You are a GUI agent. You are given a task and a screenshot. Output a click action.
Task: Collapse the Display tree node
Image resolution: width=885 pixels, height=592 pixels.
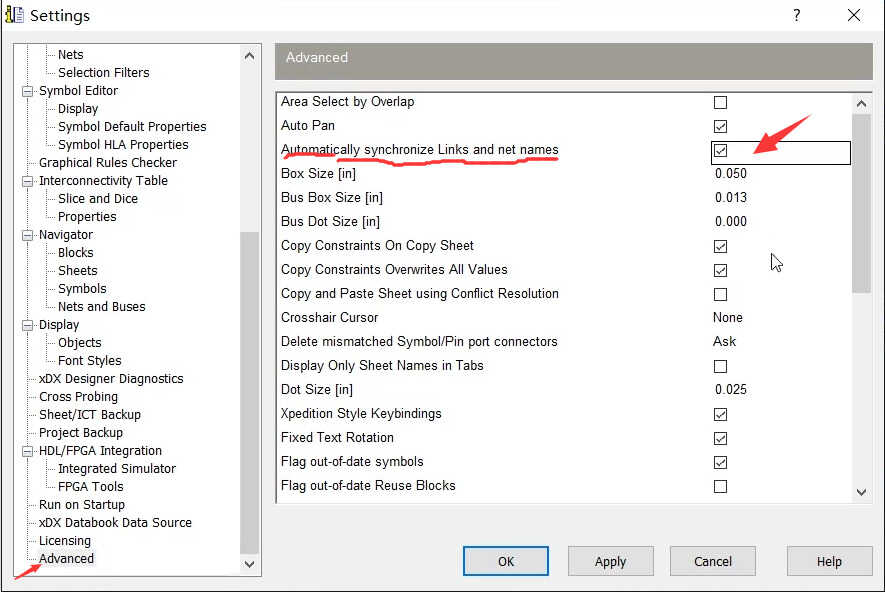27,325
